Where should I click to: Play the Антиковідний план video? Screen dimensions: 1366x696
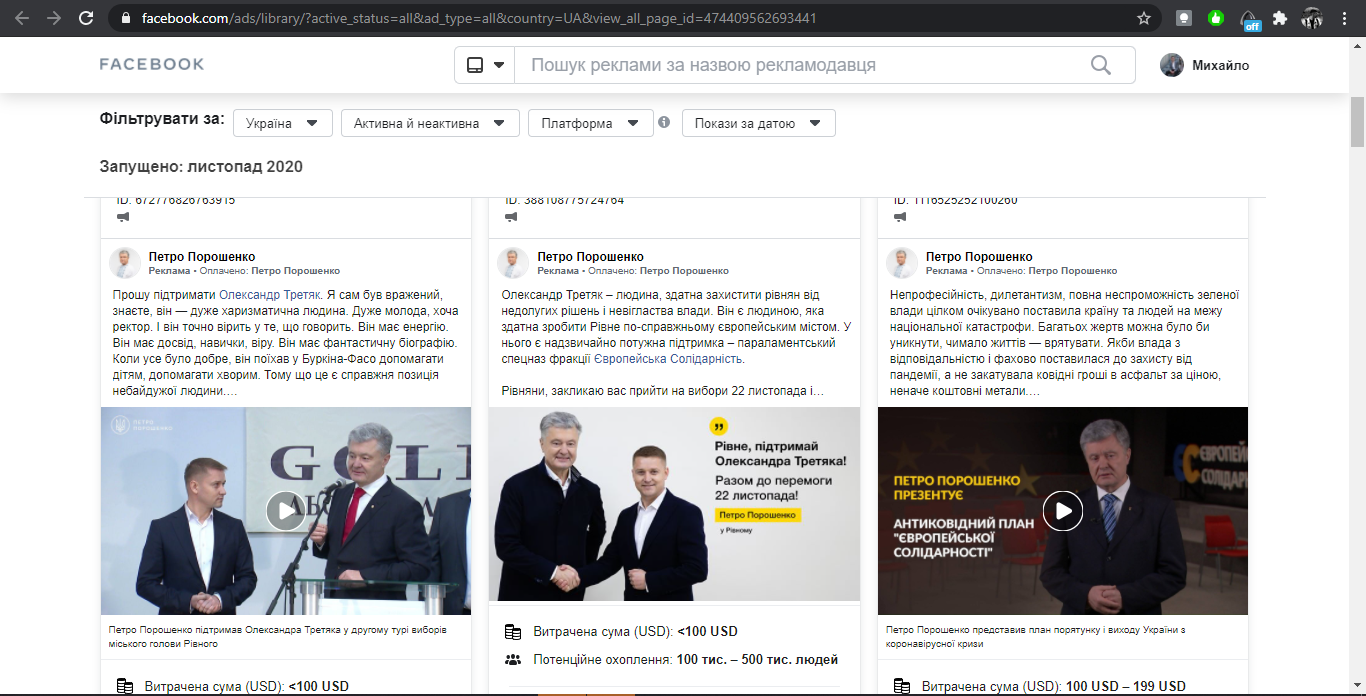click(x=1062, y=511)
